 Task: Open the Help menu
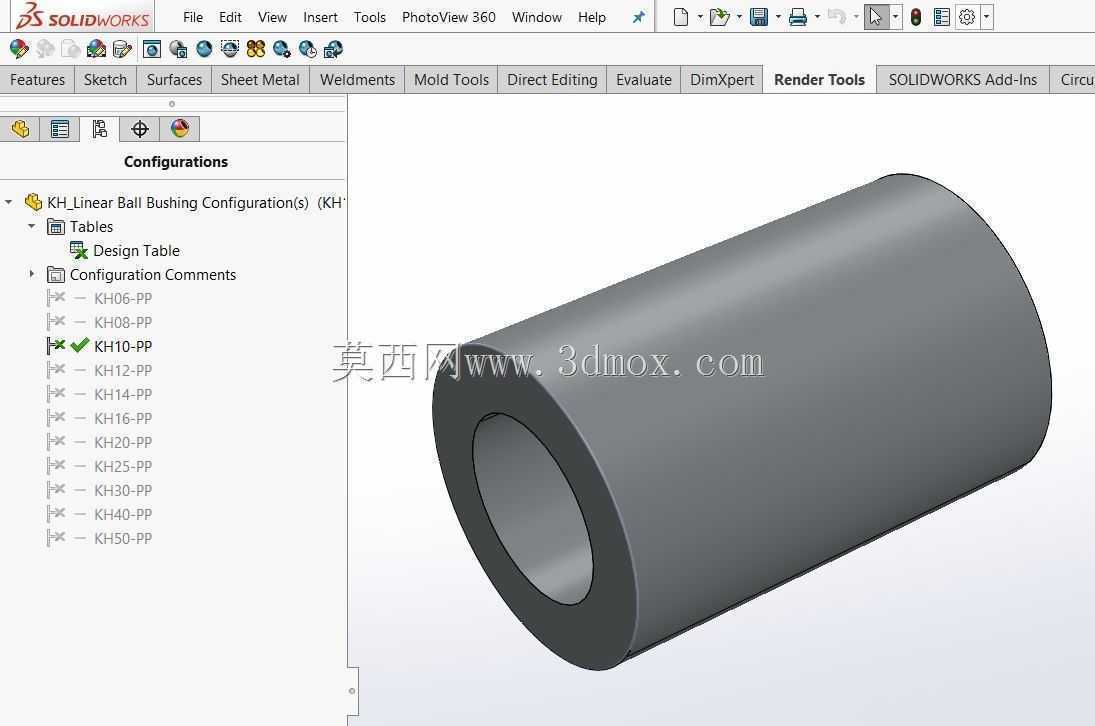[591, 17]
